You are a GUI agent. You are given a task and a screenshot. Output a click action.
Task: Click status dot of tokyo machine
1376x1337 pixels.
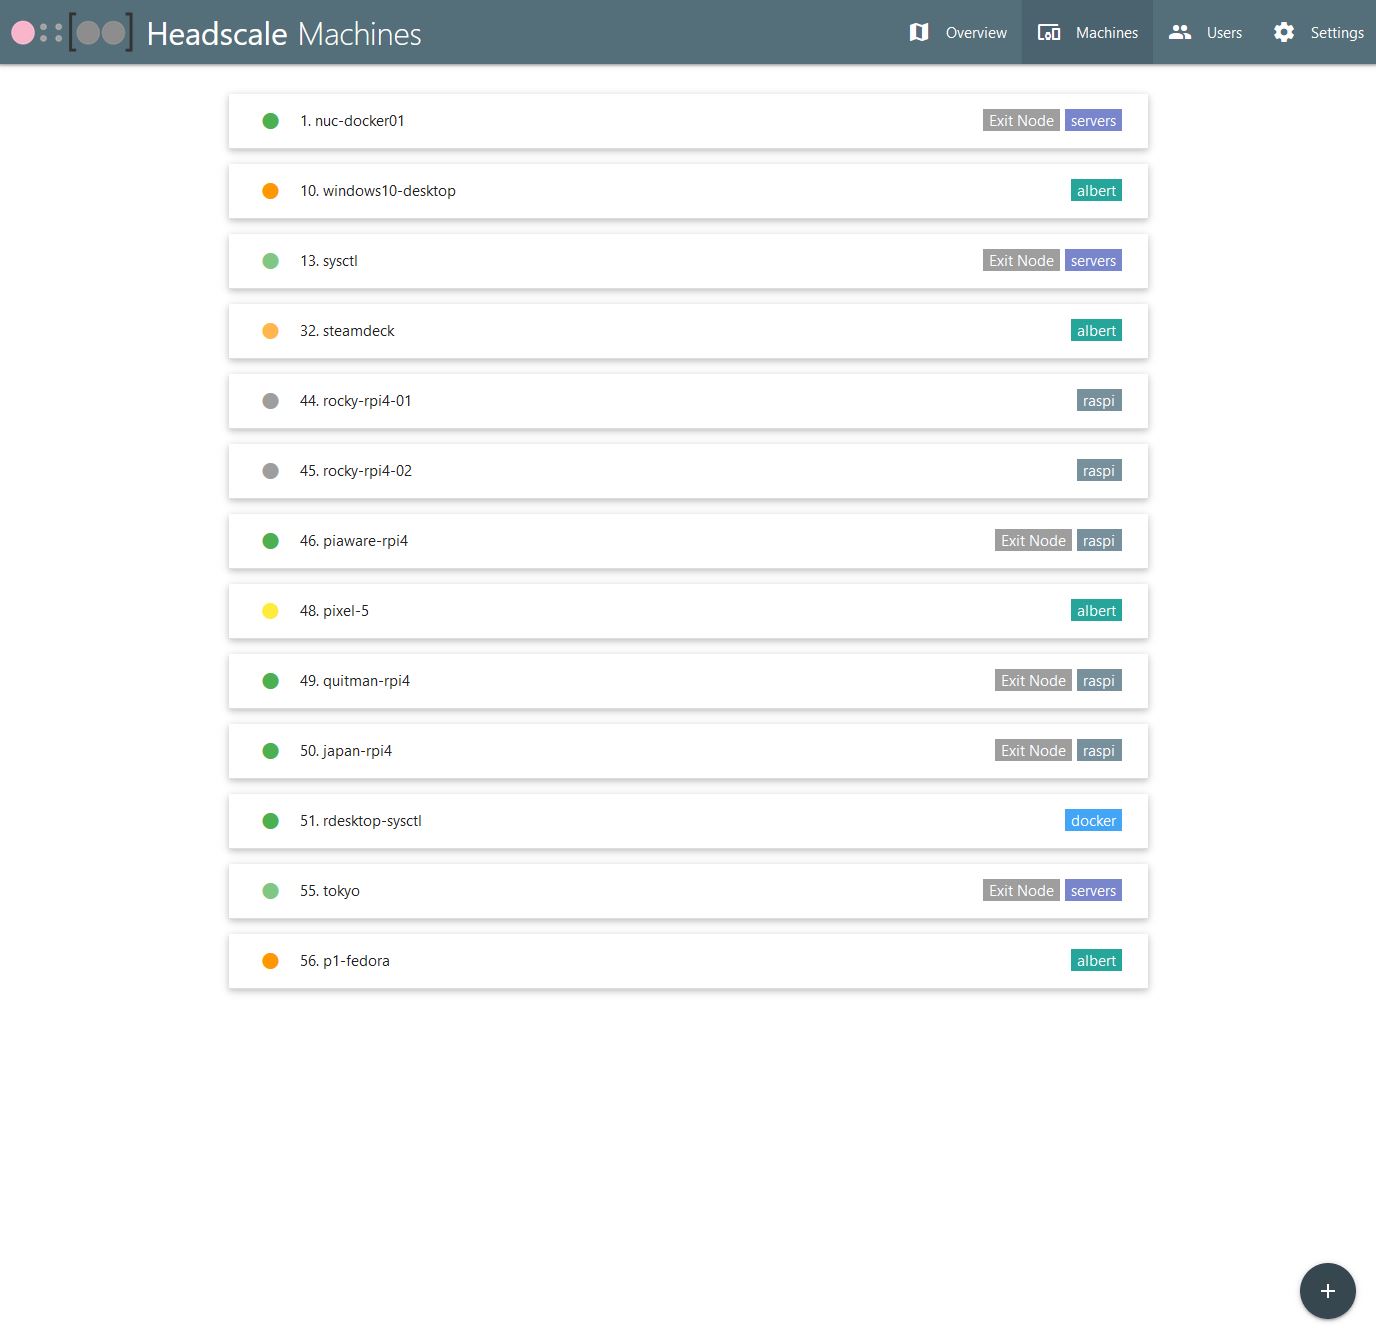click(270, 891)
